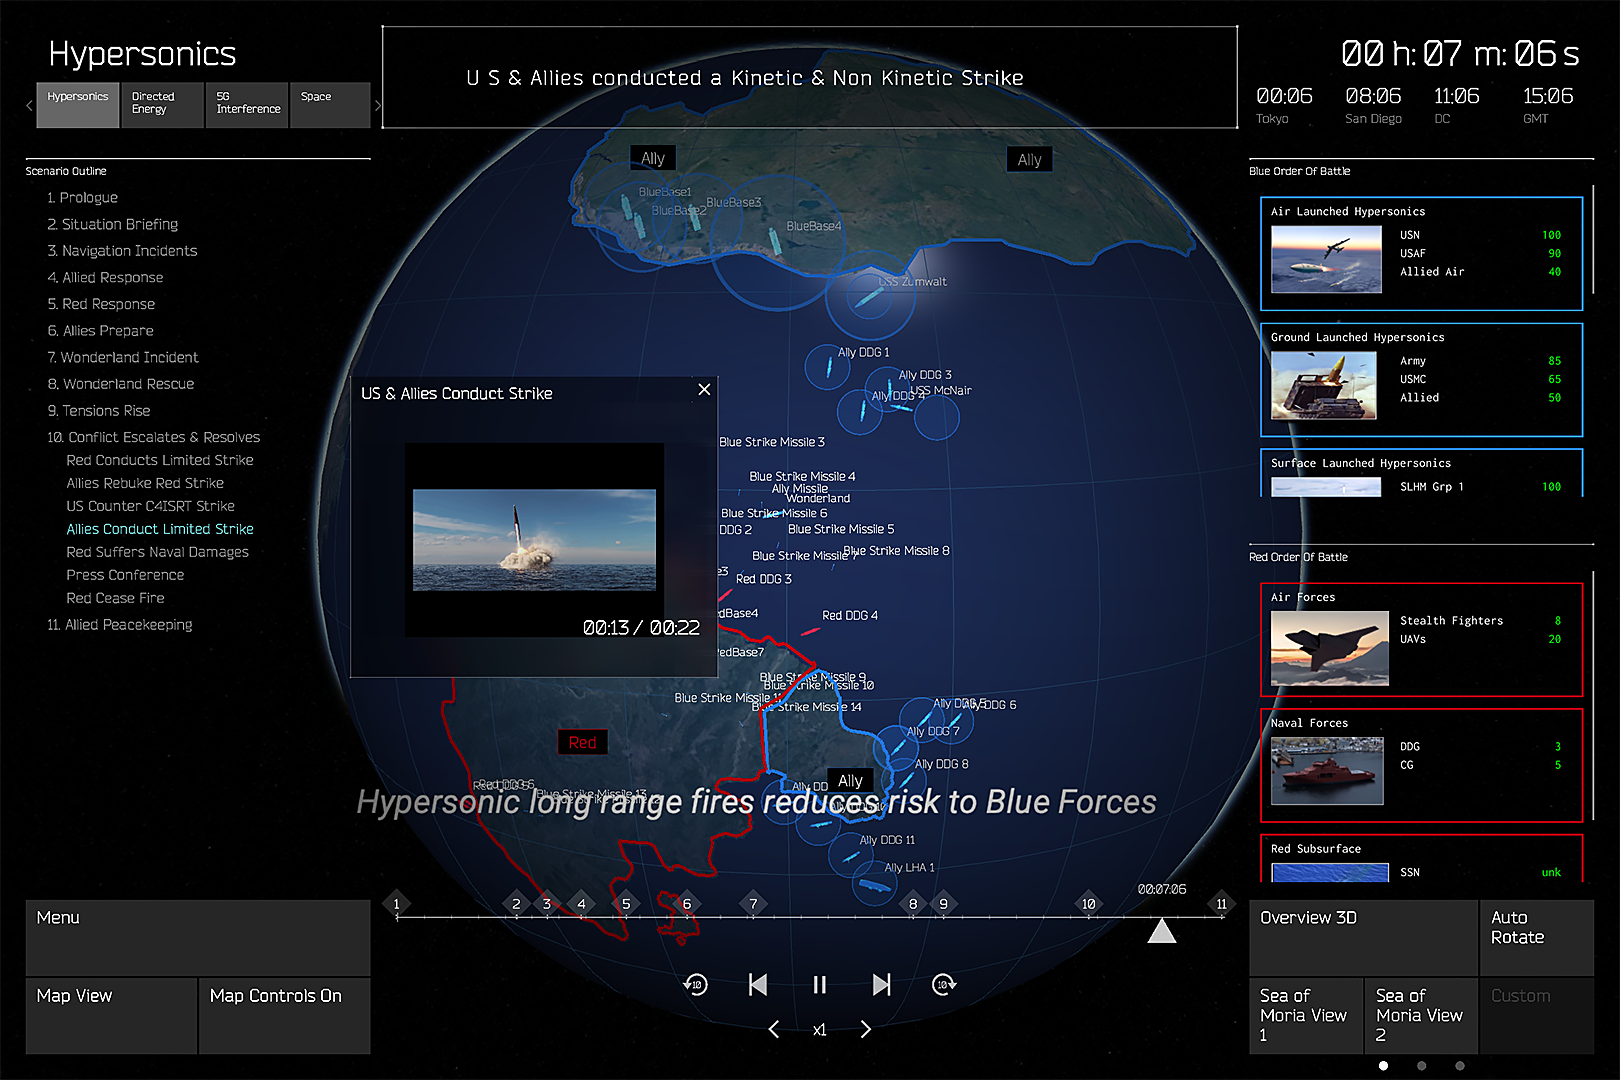
Task: Open the Directed Energy tab
Action: tap(162, 105)
